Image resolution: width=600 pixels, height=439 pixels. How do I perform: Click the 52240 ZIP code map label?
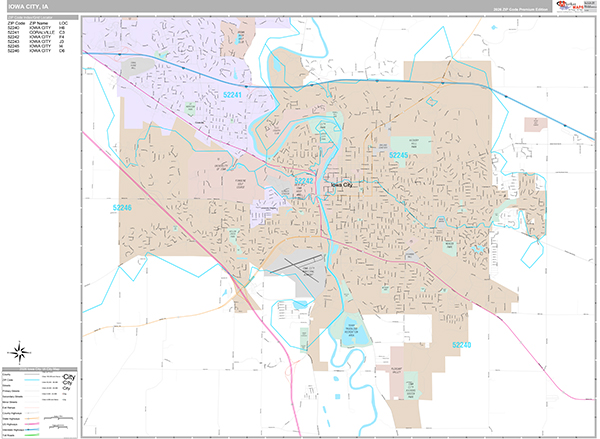461,346
